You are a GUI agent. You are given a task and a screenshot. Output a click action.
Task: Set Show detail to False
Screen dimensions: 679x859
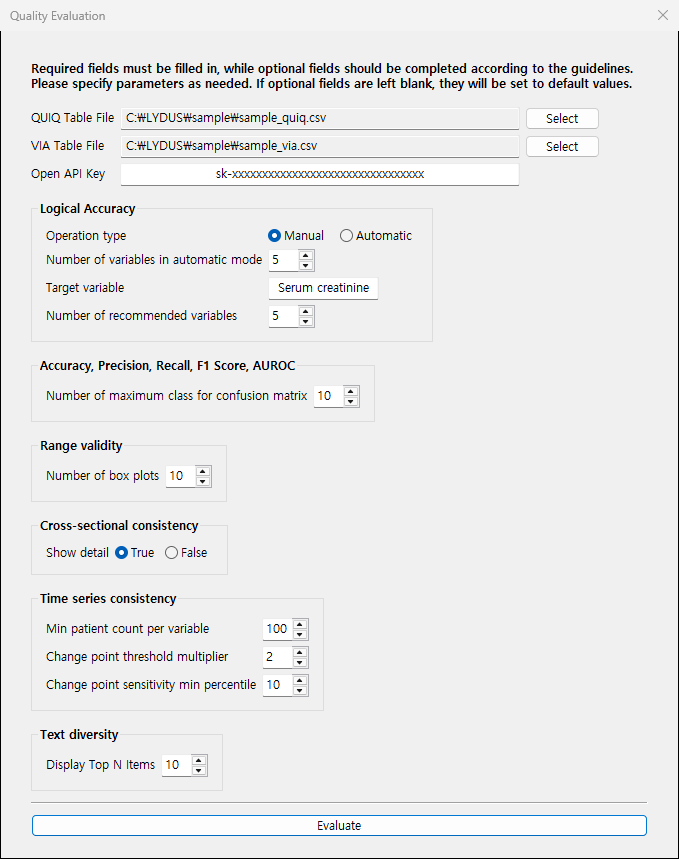186,553
